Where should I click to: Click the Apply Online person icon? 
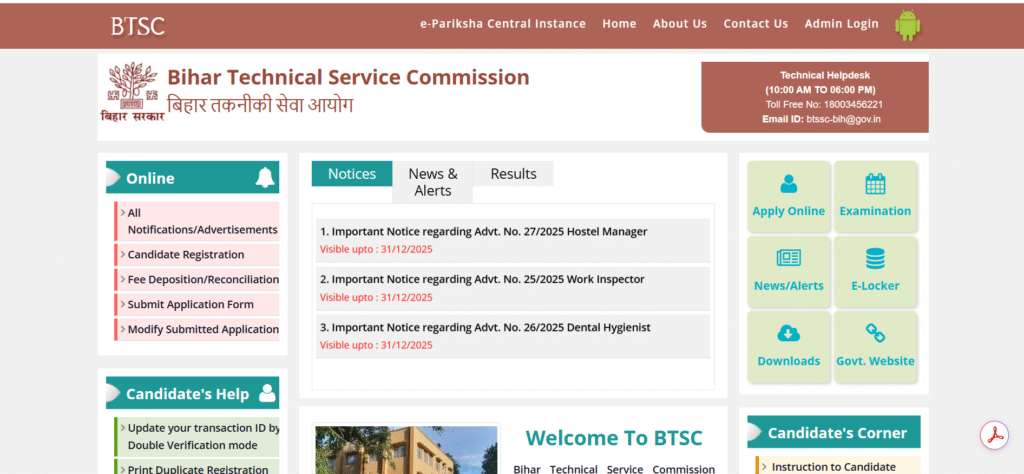pos(789,184)
